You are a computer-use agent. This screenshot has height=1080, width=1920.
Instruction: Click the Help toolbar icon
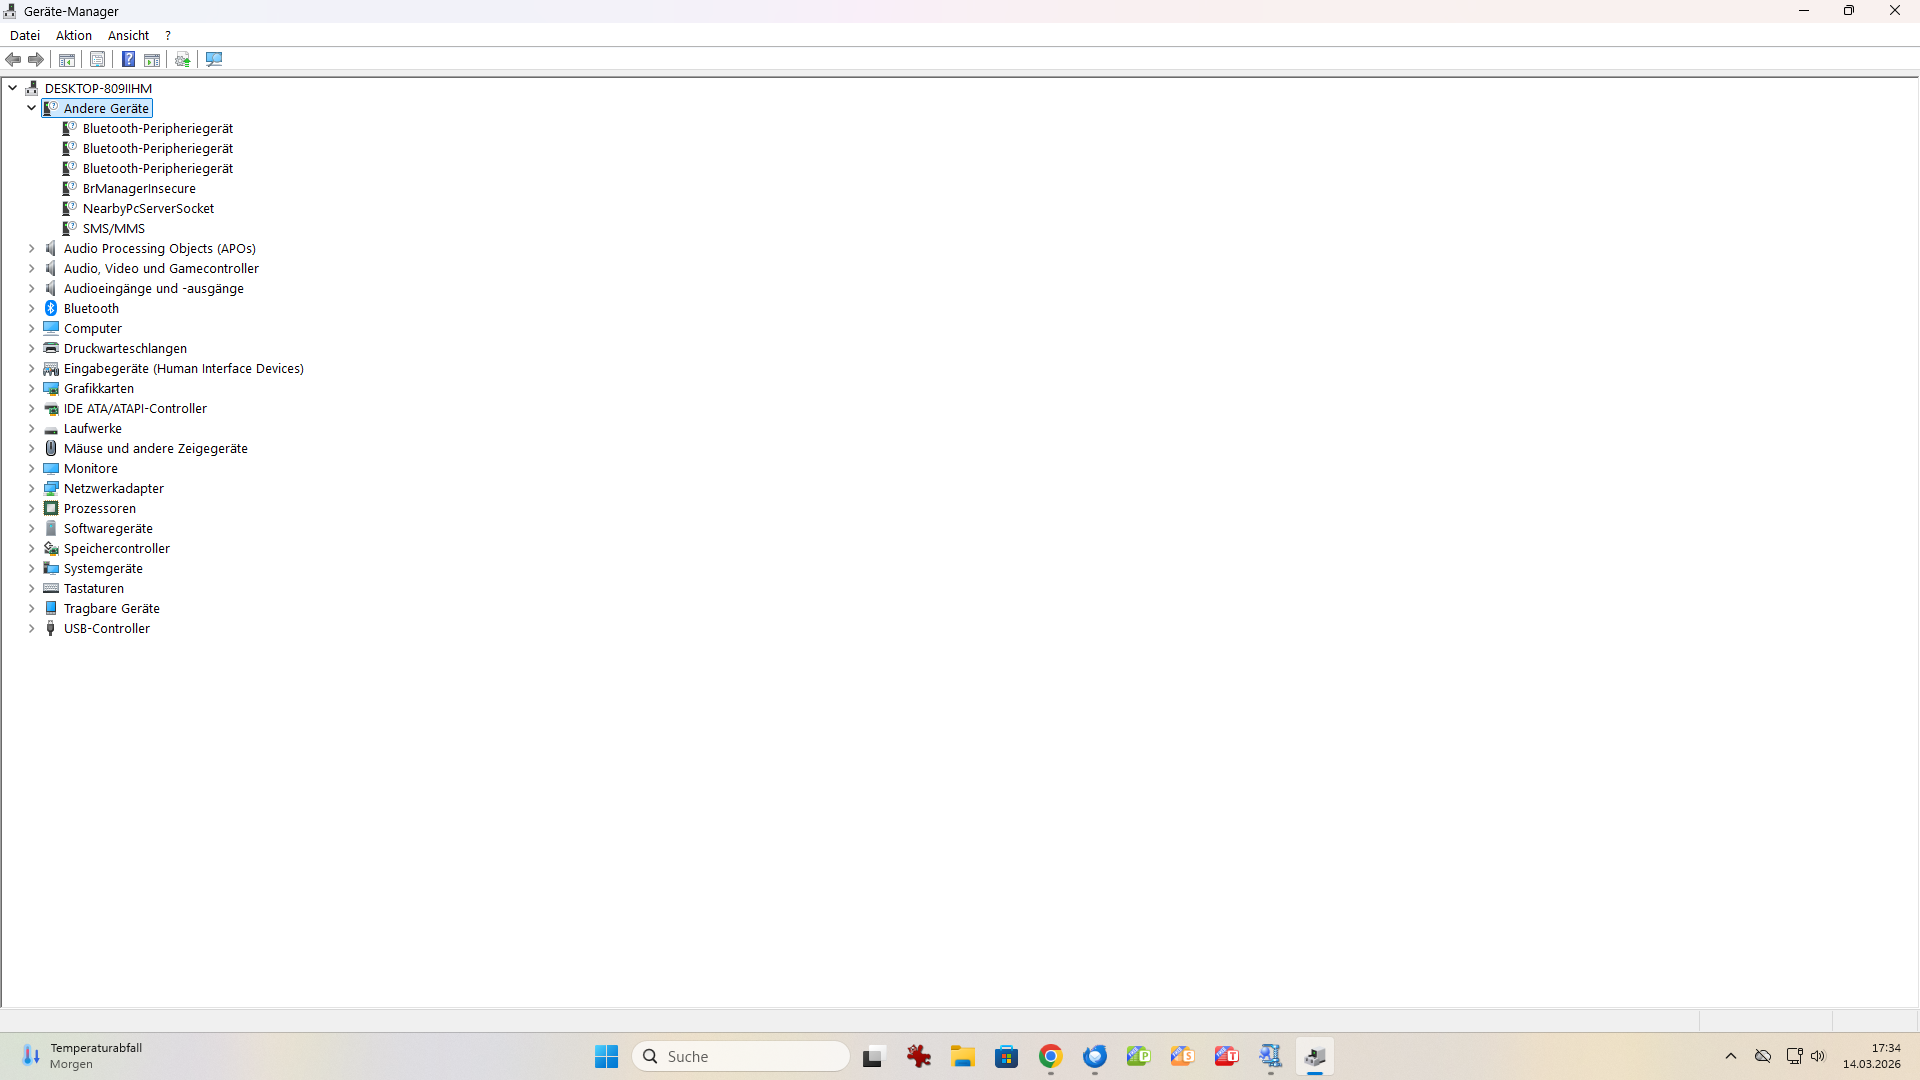pos(128,60)
